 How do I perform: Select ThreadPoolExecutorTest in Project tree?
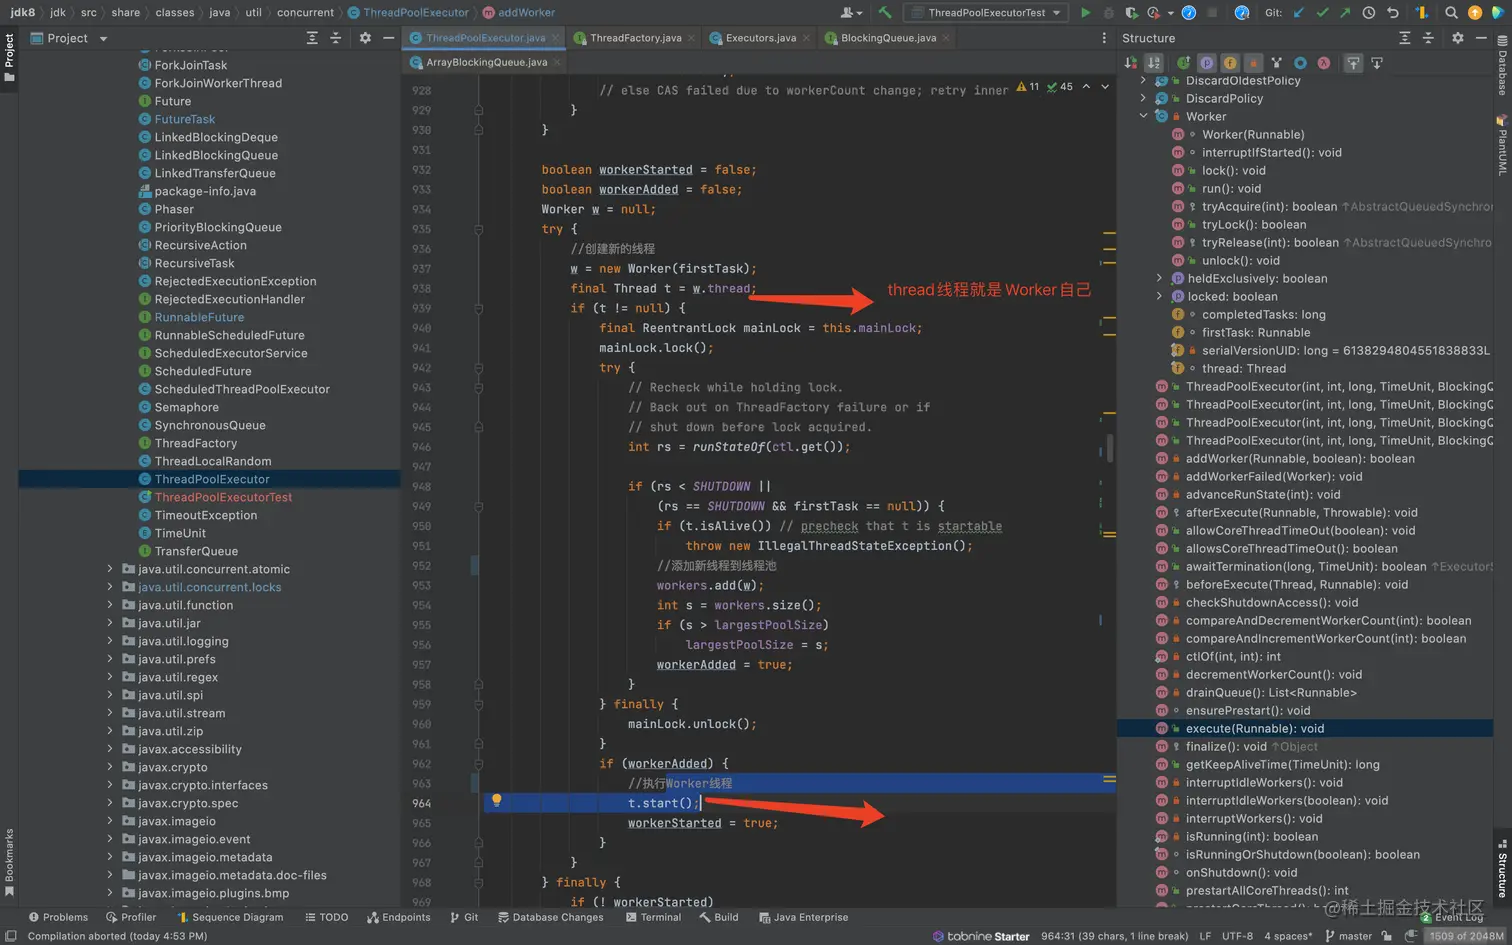[x=223, y=497]
